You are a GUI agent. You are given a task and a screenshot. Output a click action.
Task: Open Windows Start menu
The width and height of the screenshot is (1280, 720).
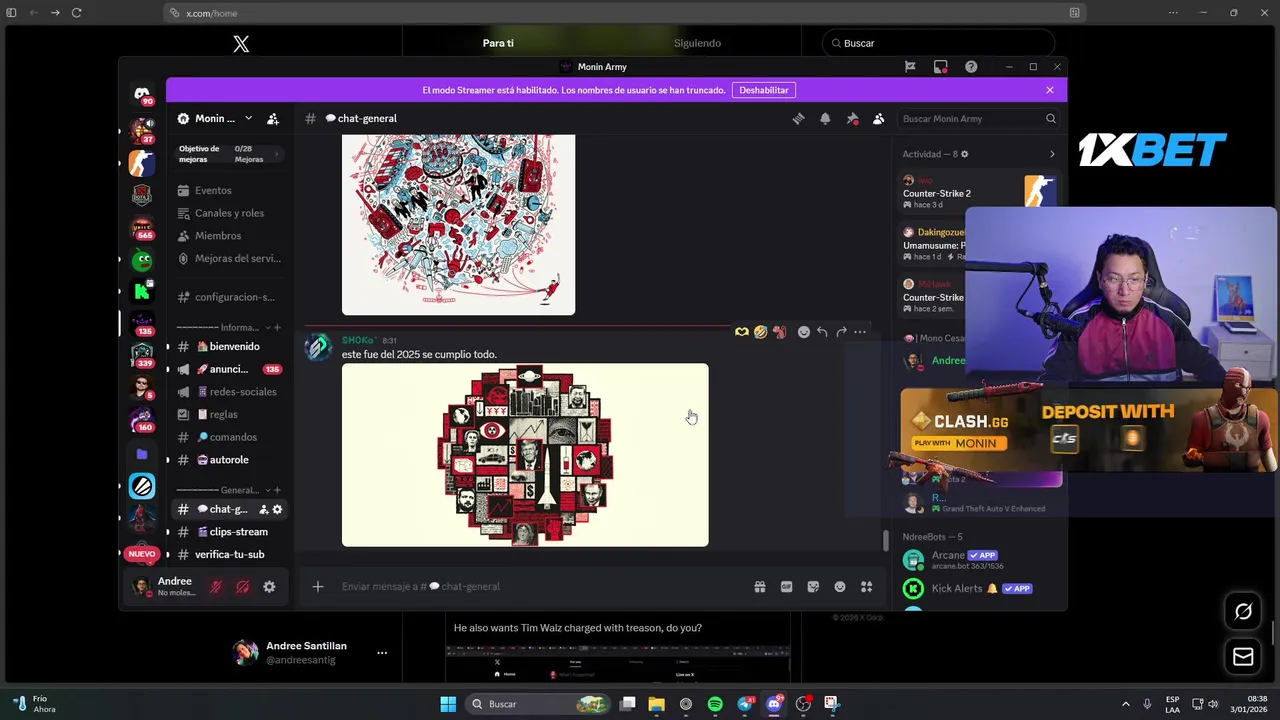[x=448, y=704]
